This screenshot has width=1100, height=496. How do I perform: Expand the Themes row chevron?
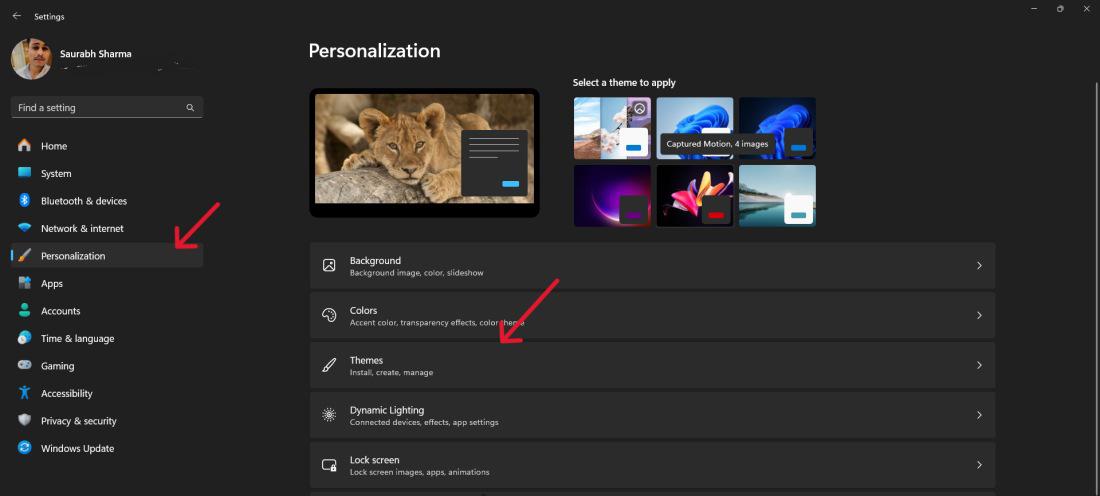tap(979, 366)
